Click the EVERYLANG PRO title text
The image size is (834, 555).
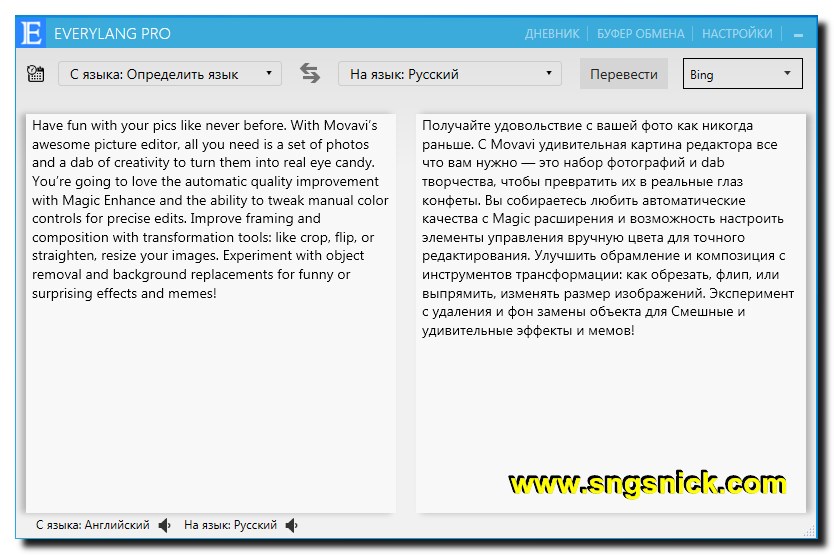click(x=112, y=34)
